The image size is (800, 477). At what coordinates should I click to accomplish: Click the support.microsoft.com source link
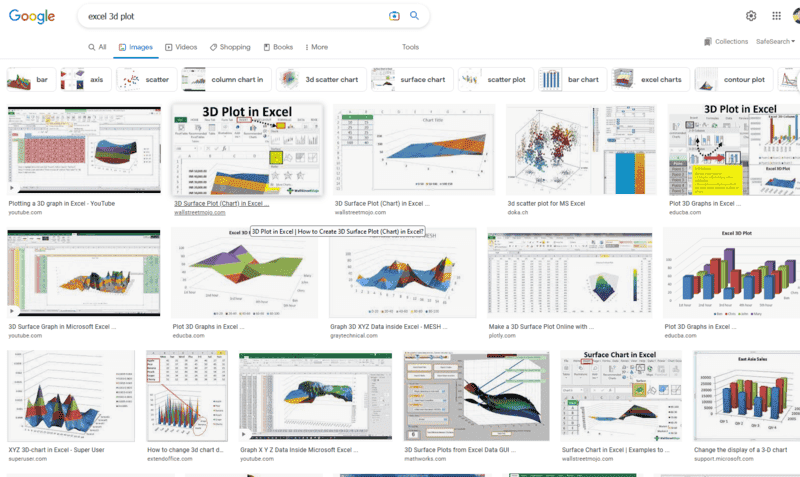[724, 459]
